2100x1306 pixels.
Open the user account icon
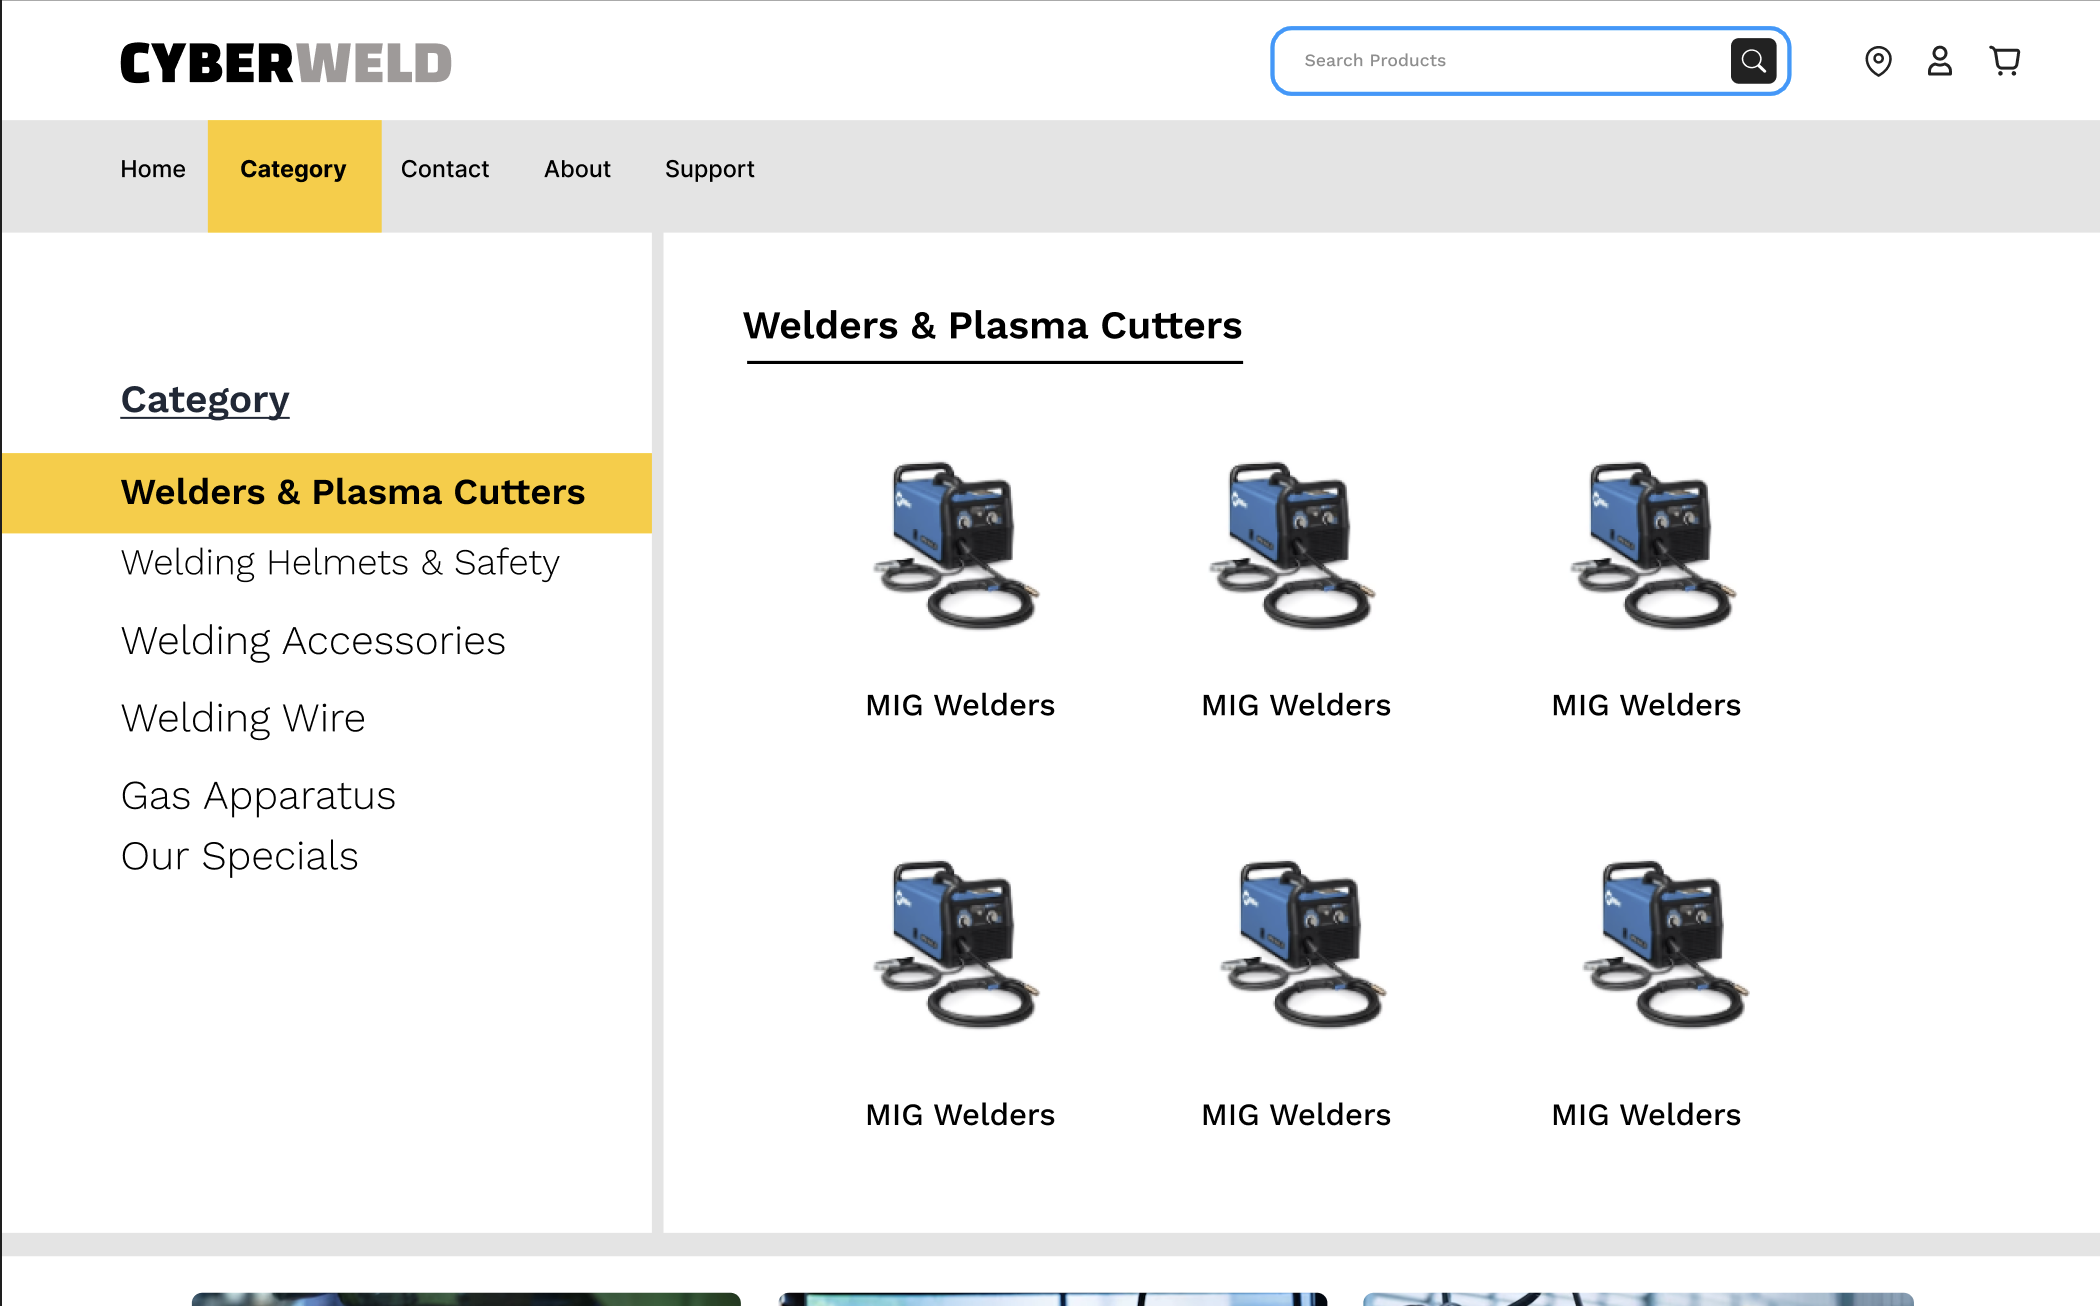(x=1939, y=61)
